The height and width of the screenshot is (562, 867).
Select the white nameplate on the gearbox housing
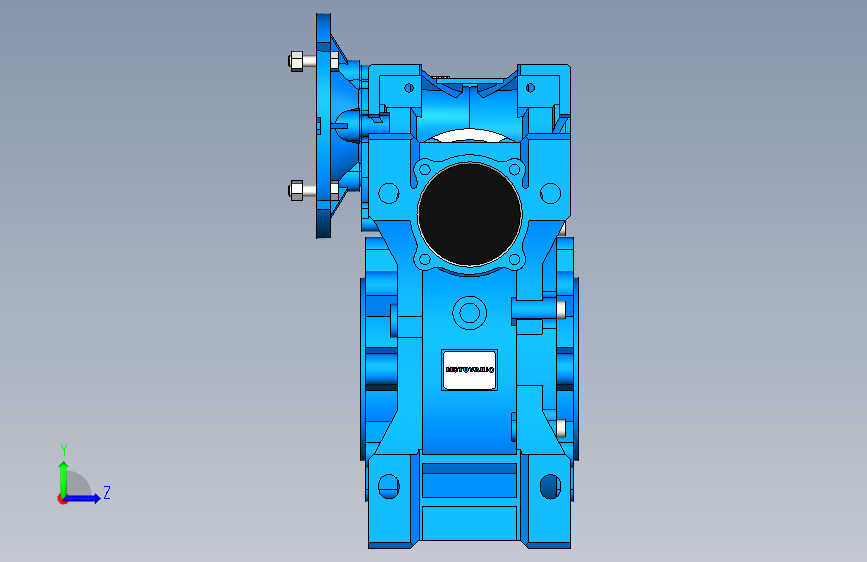469,370
